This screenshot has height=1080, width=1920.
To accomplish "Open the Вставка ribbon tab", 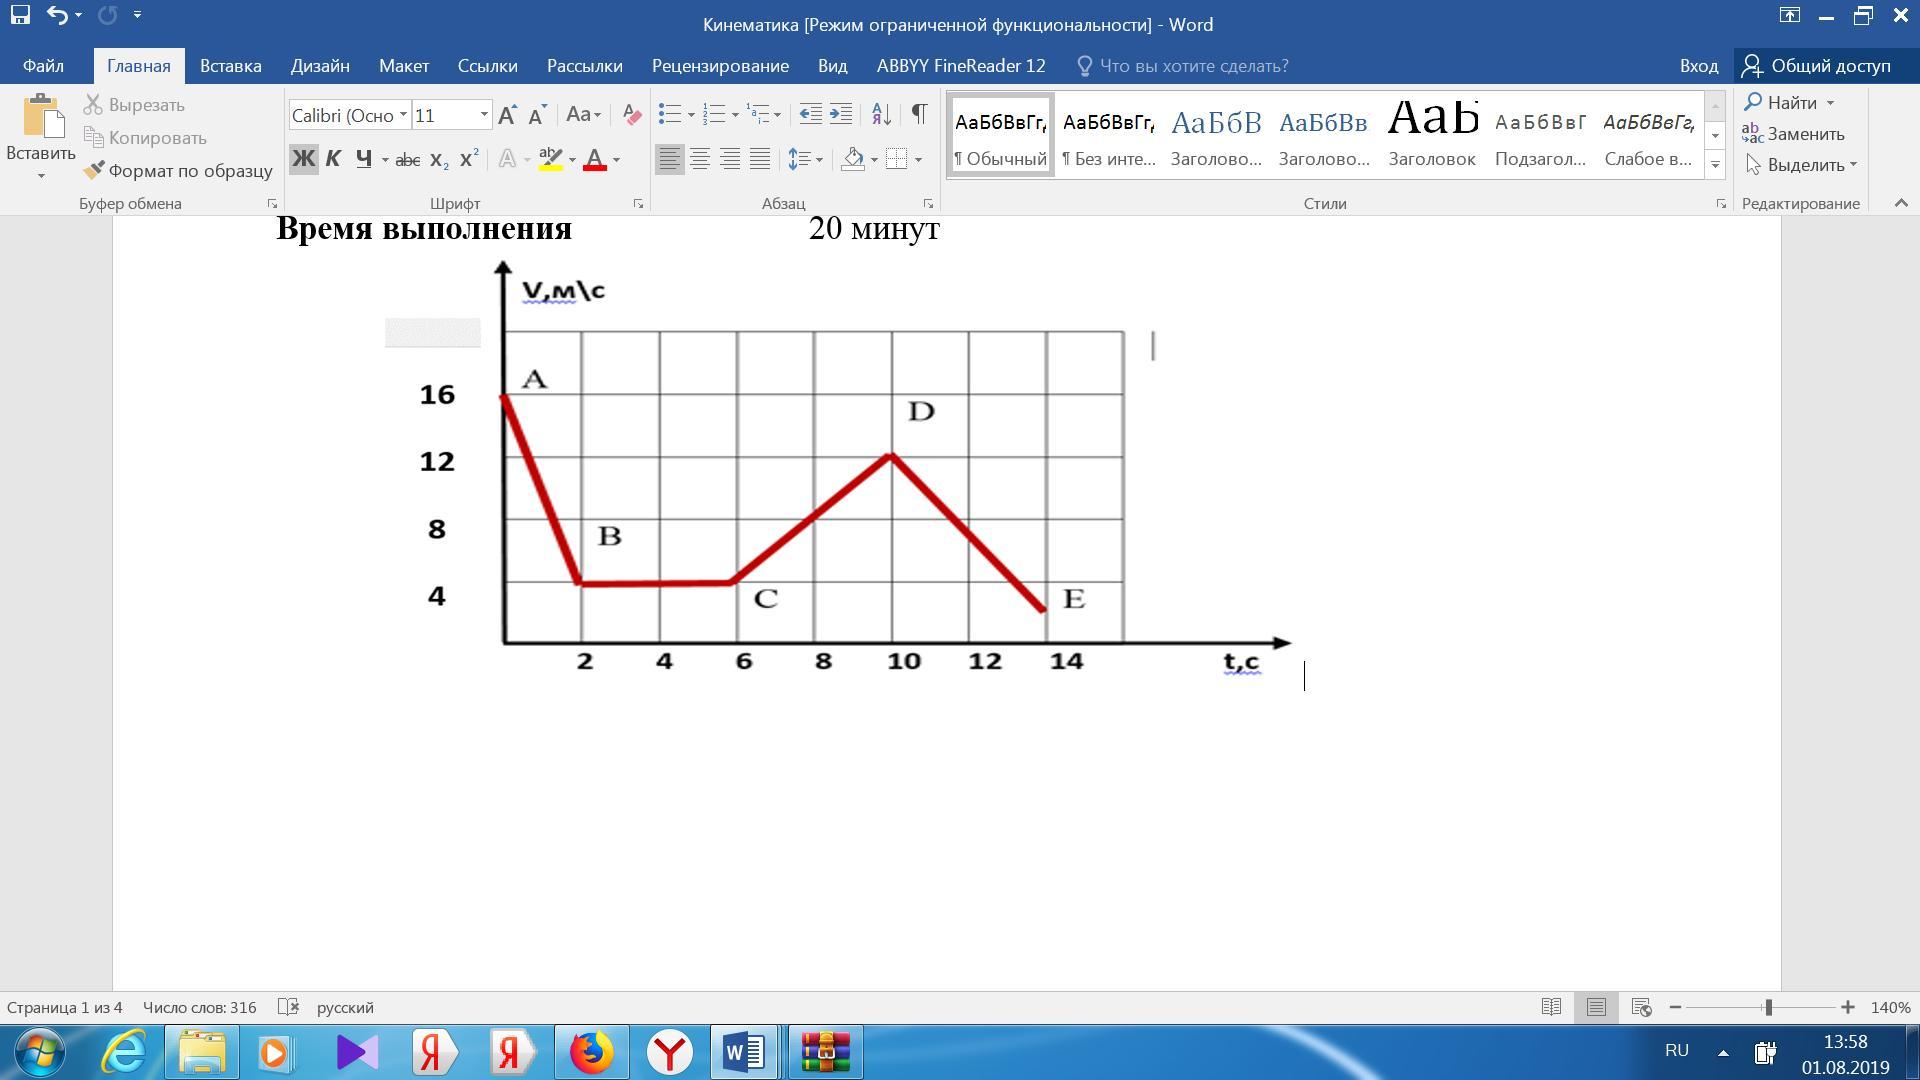I will [230, 66].
